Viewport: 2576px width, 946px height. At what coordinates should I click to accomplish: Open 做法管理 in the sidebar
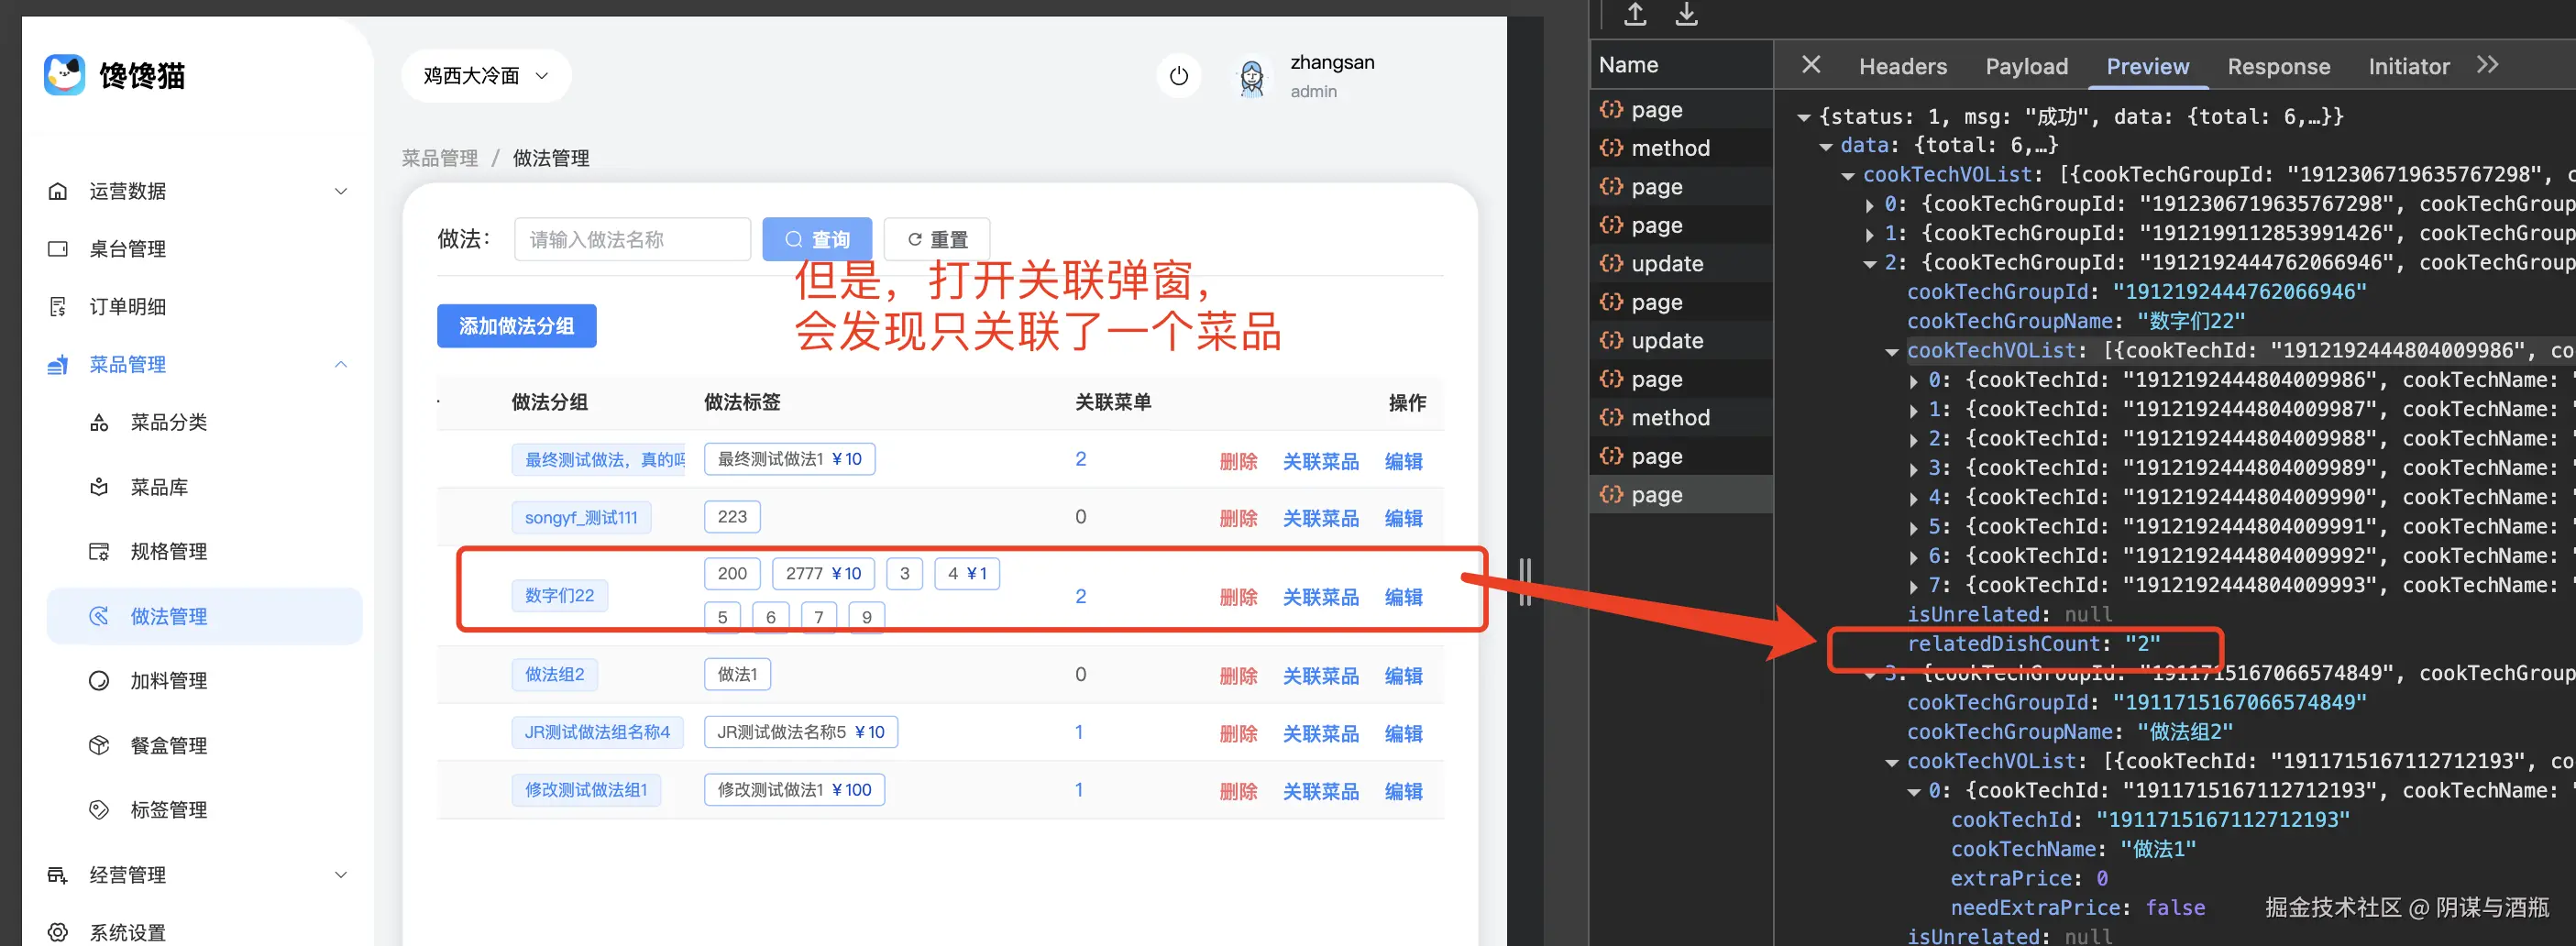pos(204,616)
